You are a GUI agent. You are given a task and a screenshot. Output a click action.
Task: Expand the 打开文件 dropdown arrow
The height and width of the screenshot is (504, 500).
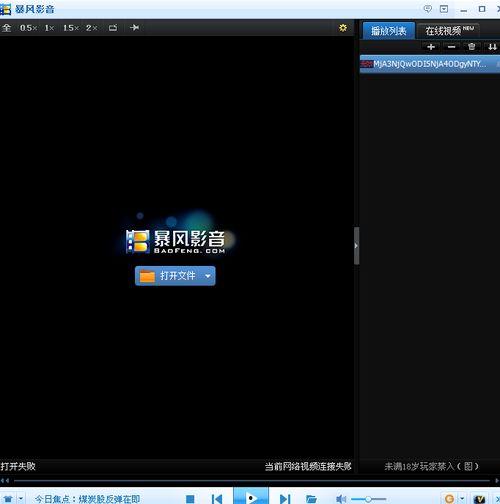(x=208, y=276)
